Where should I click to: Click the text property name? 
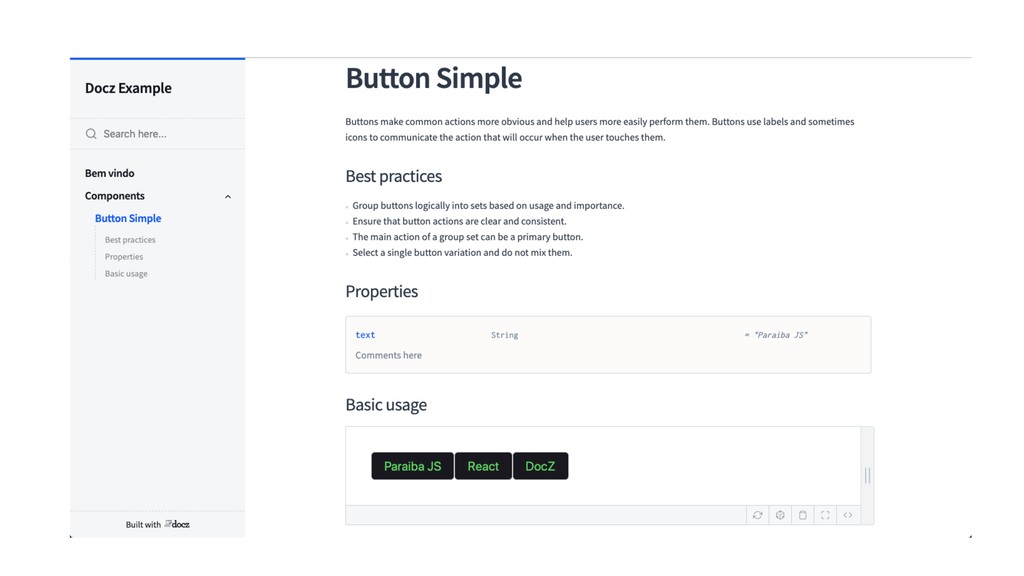point(365,335)
